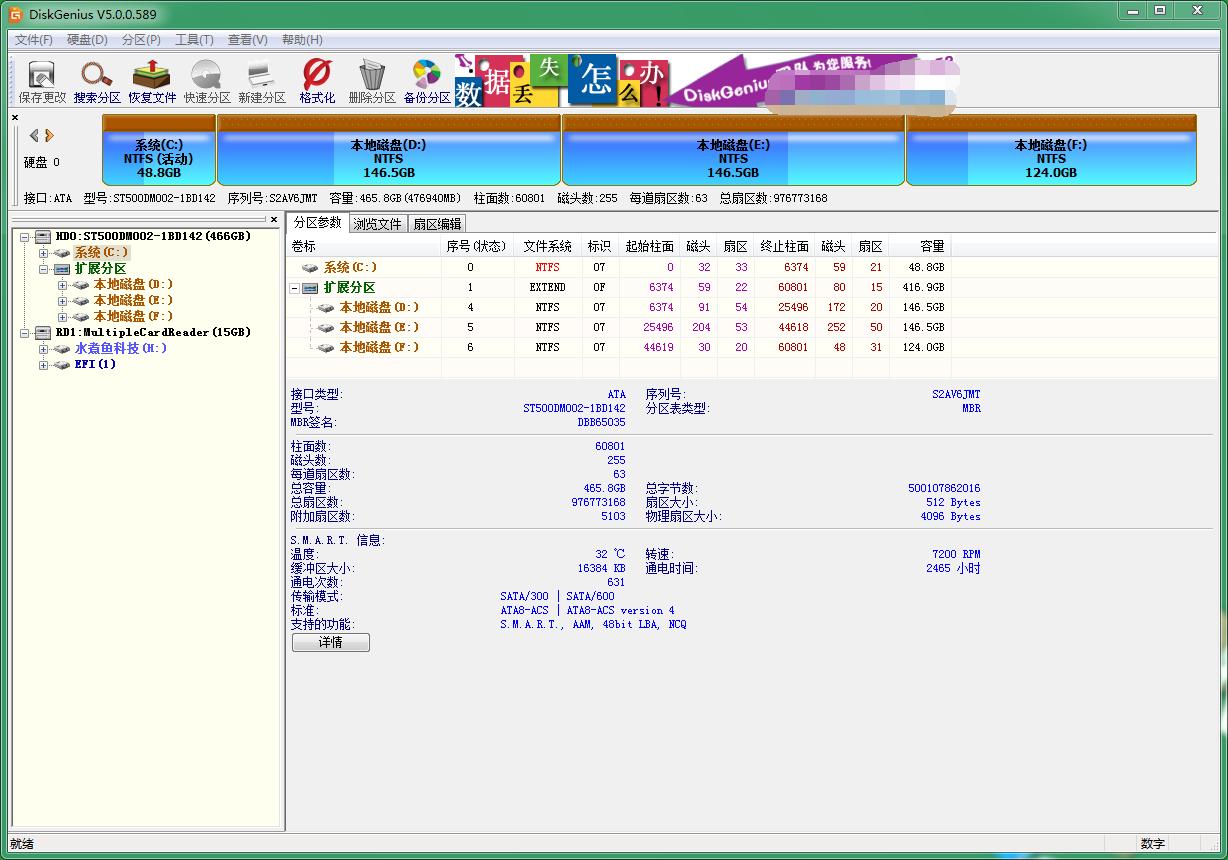
Task: Open the 工具(T) menu
Action: tap(194, 40)
